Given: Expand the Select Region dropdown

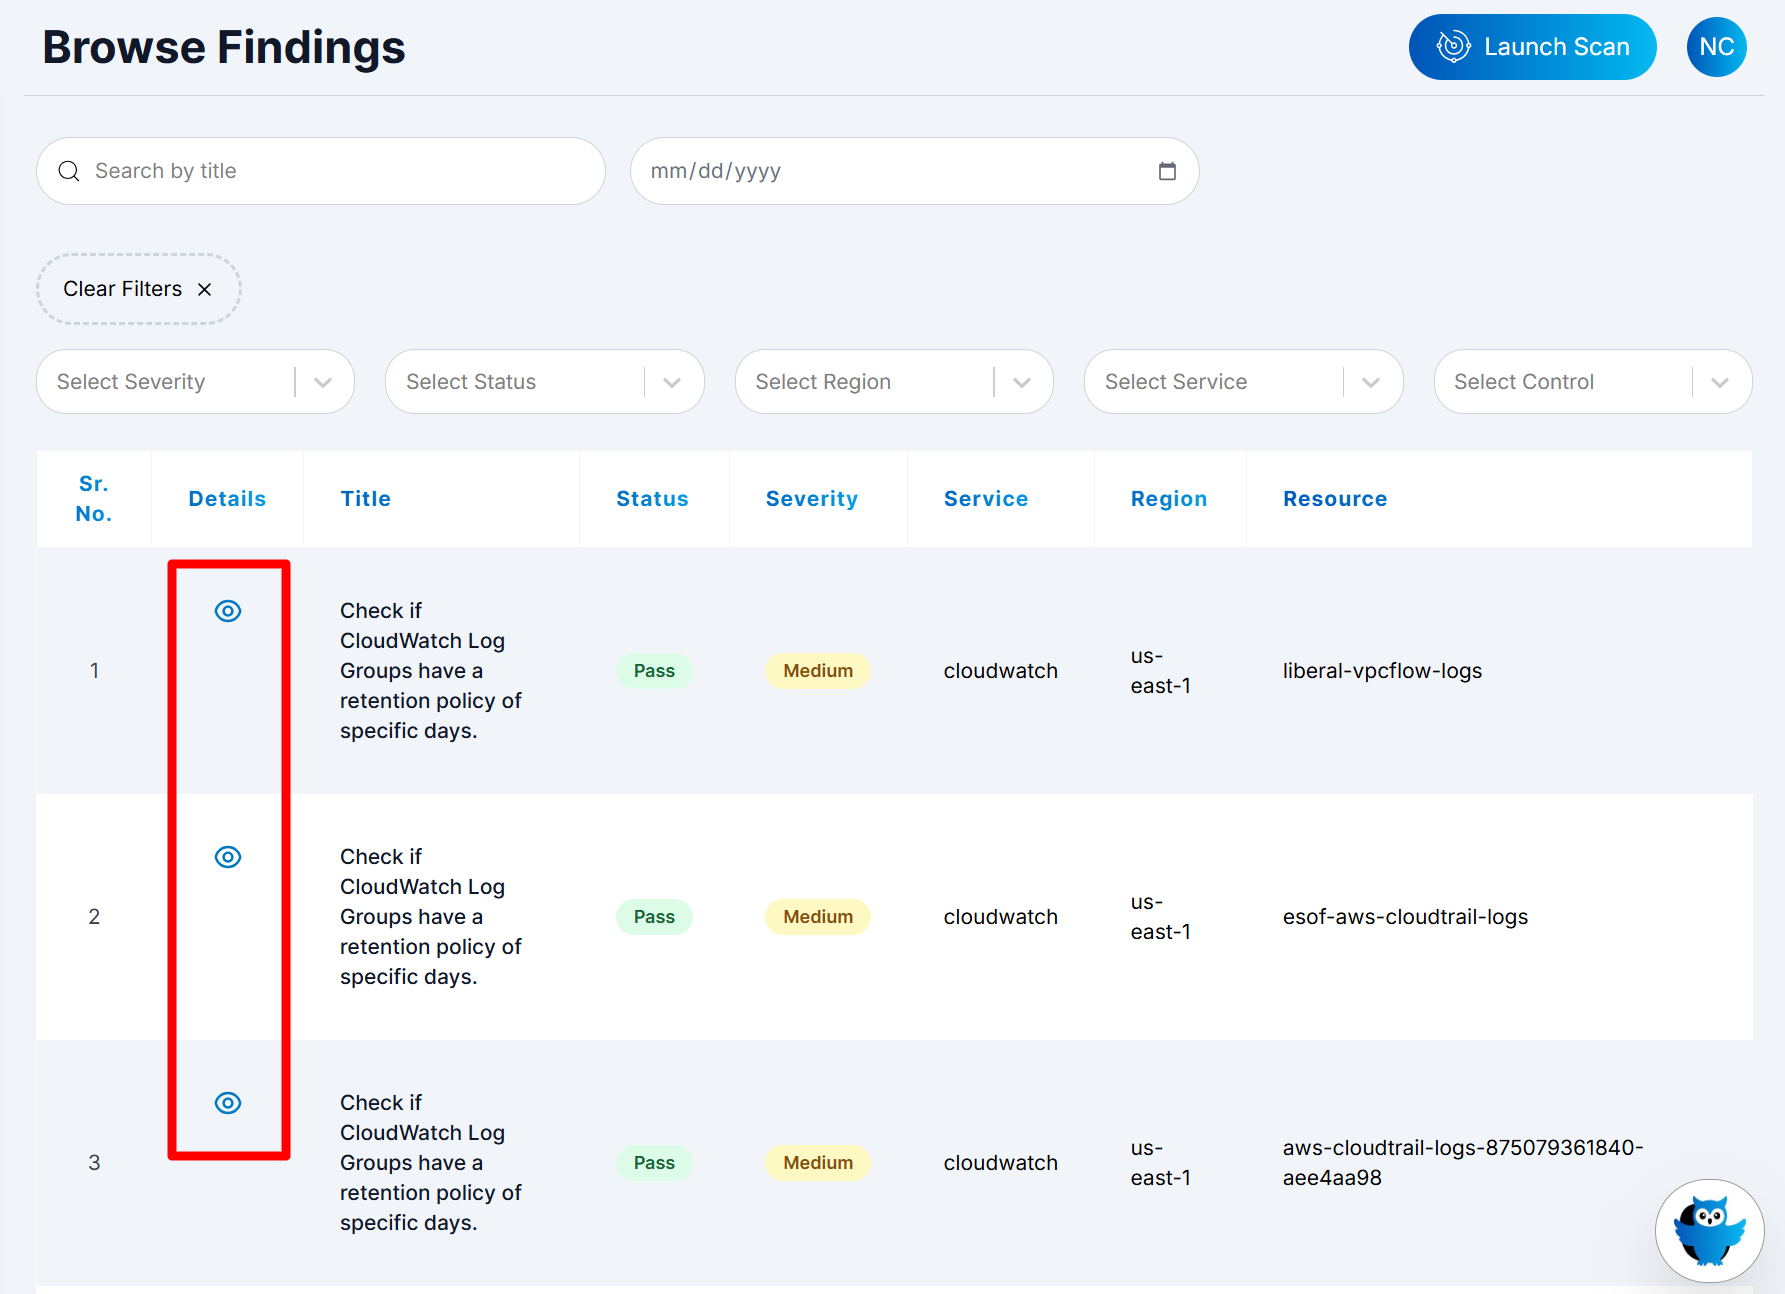Looking at the screenshot, I should [x=1021, y=382].
